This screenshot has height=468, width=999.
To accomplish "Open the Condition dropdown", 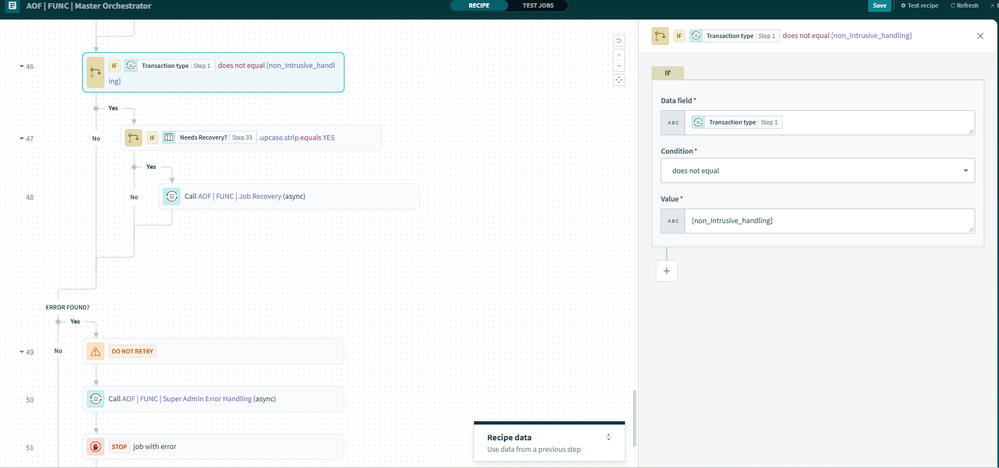I will tap(817, 171).
